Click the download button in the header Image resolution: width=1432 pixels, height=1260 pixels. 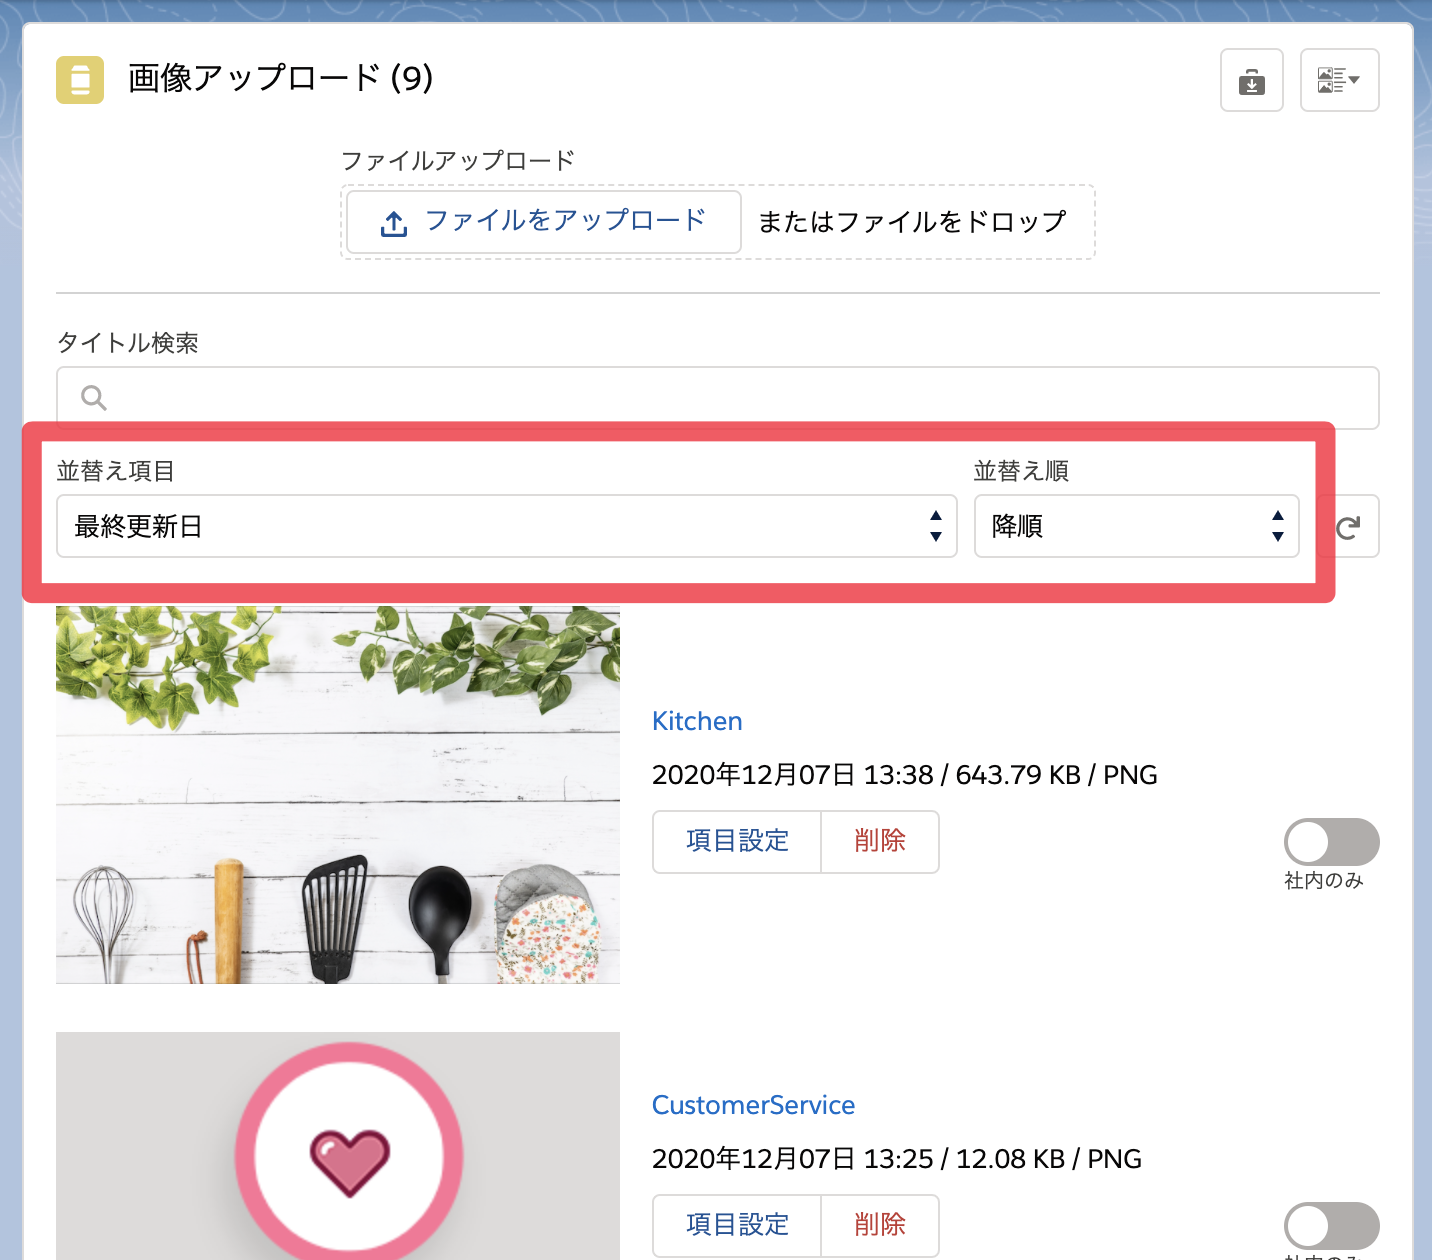pos(1252,80)
